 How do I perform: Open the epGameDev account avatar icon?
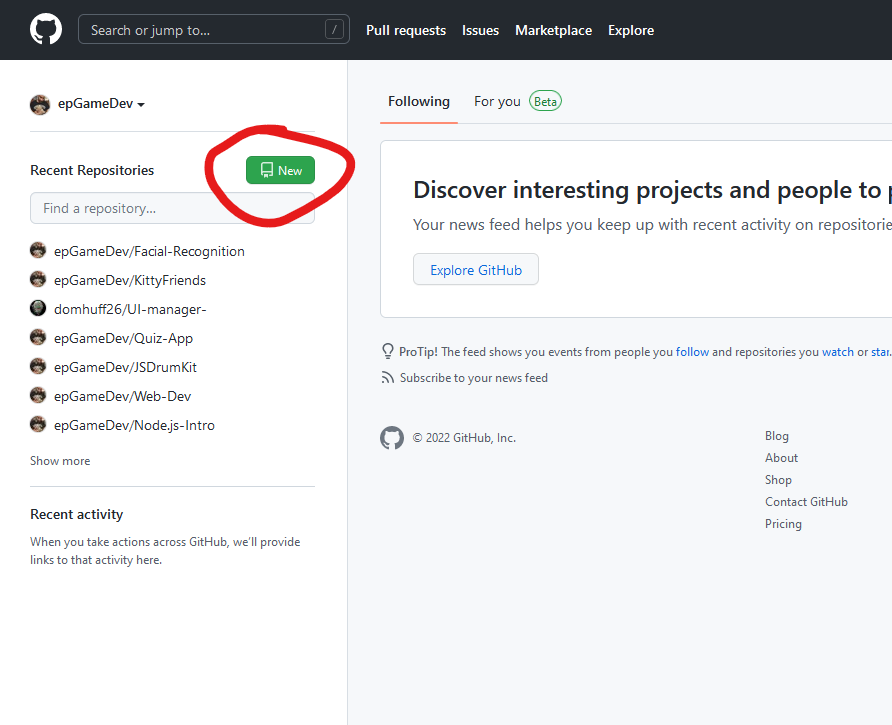(x=39, y=104)
